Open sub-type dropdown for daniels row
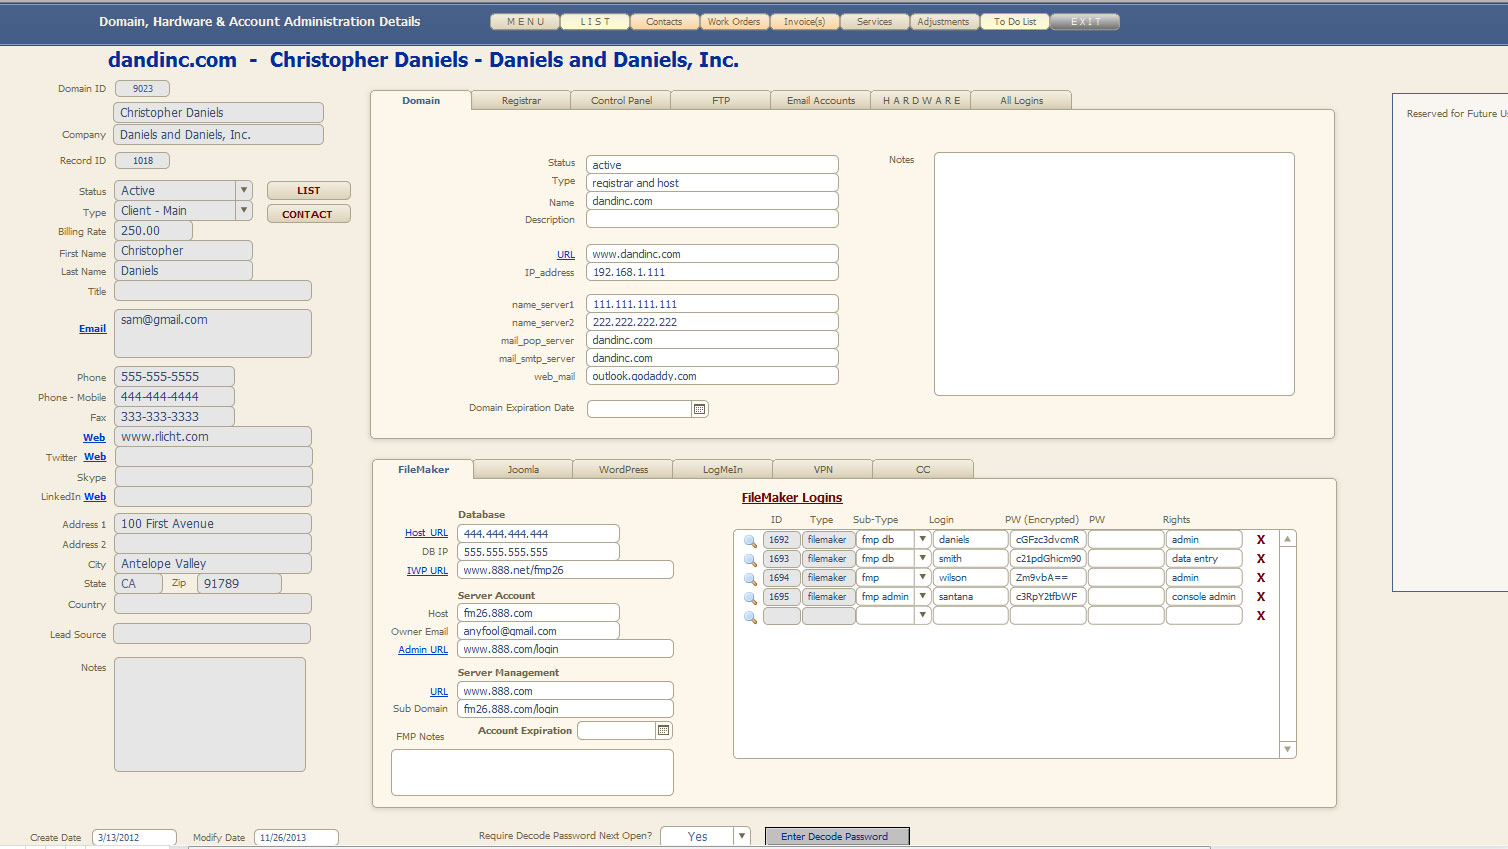 click(923, 539)
